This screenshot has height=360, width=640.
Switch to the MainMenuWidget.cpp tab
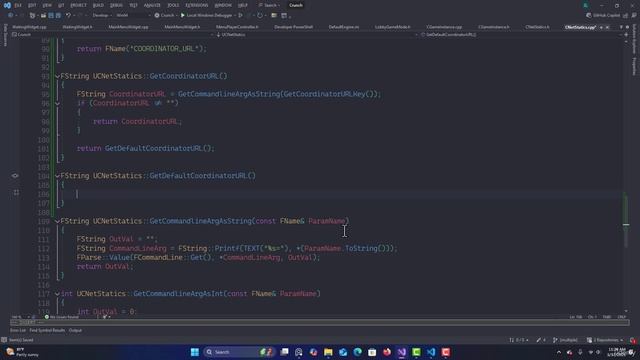coord(128,27)
